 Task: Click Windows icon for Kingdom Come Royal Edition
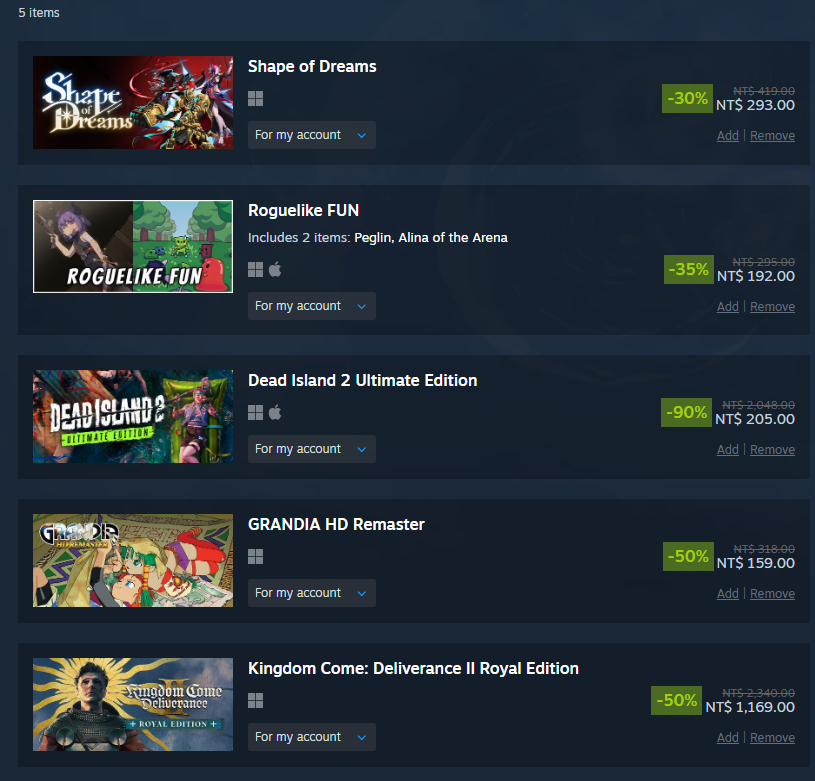click(255, 700)
